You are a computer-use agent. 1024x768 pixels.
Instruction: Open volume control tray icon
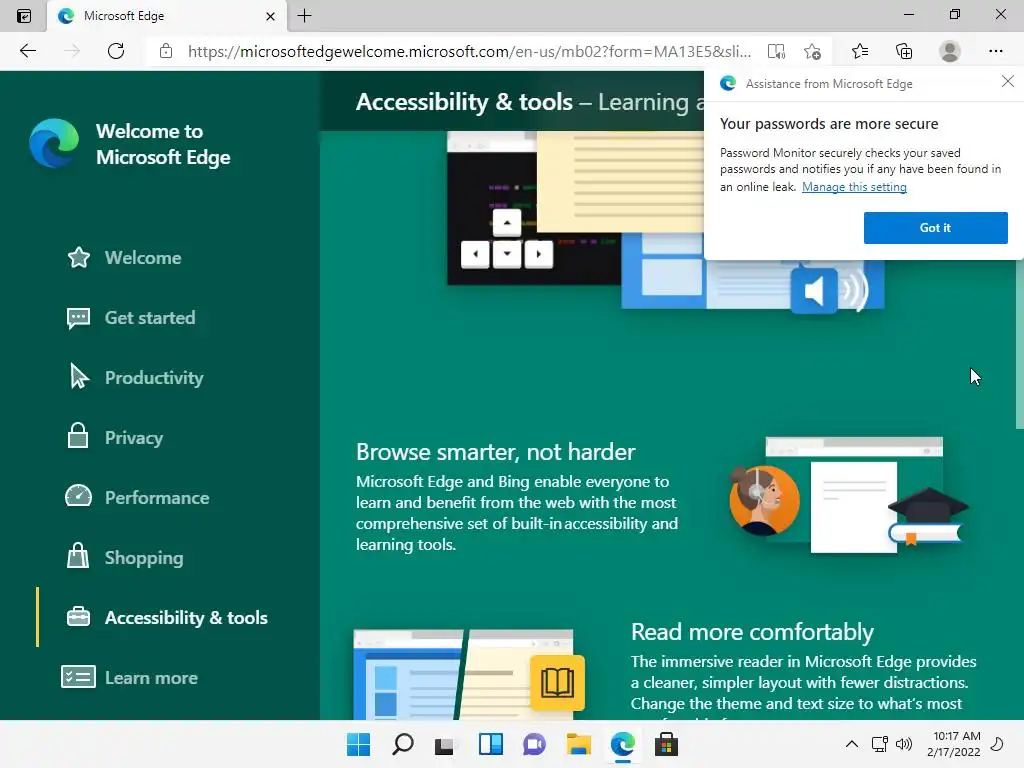click(904, 744)
